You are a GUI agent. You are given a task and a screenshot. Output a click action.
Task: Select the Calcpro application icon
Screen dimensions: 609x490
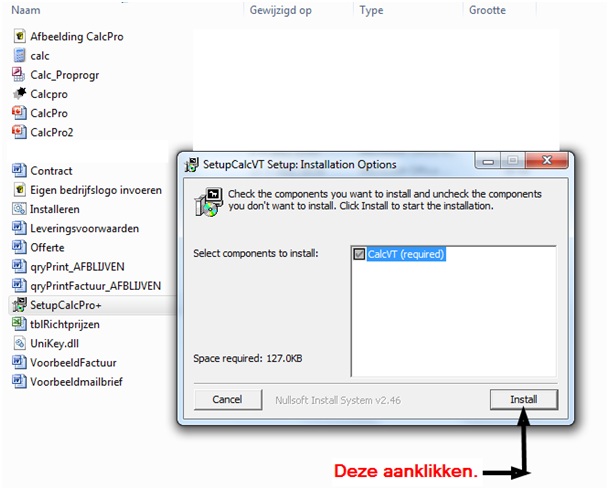19,93
